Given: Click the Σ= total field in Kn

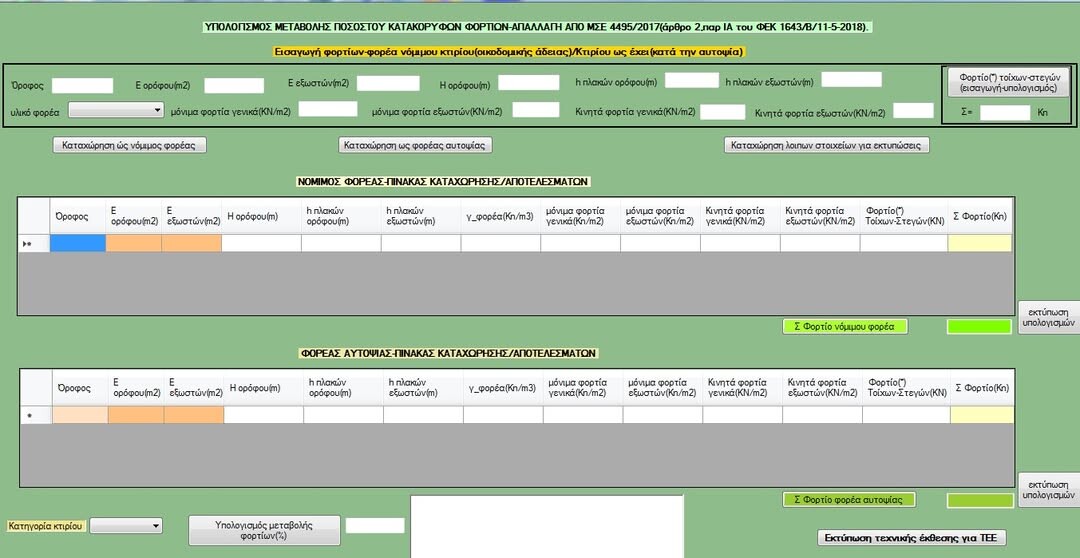Looking at the screenshot, I should [1004, 113].
